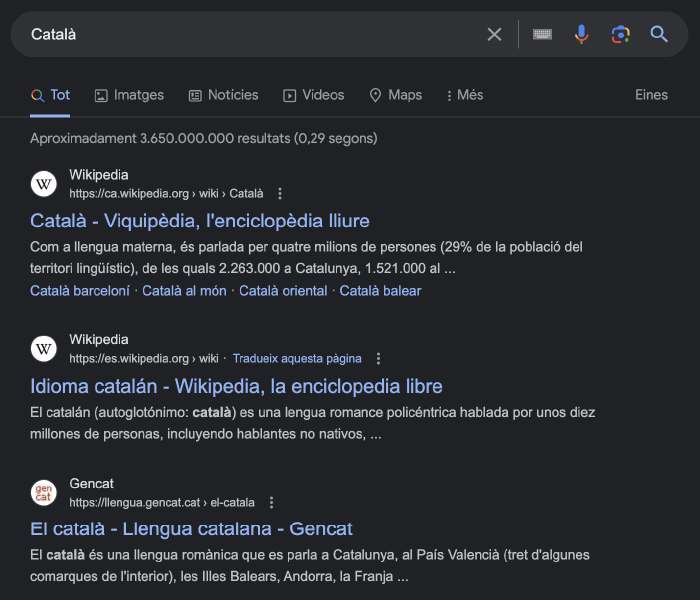Click the snippet beginning 'Com a llengua materna'
The width and height of the screenshot is (700, 600).
(x=306, y=258)
